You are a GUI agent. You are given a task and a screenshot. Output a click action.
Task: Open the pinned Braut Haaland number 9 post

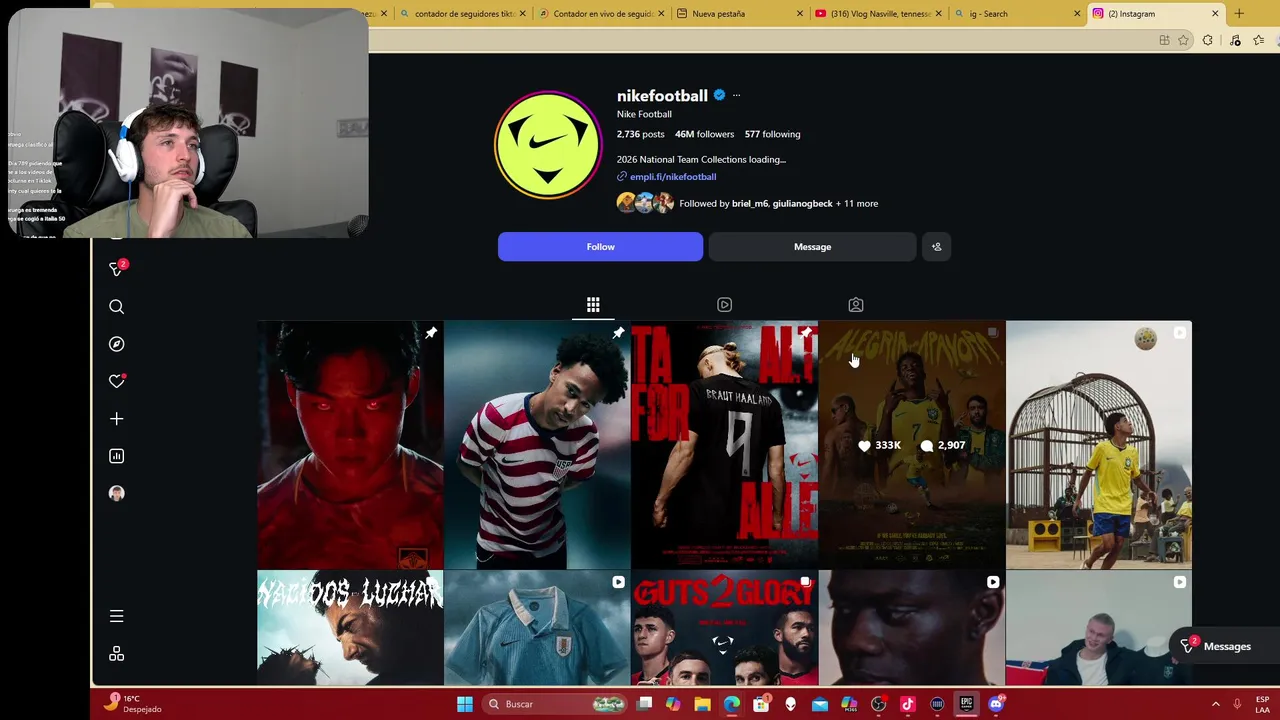(724, 445)
